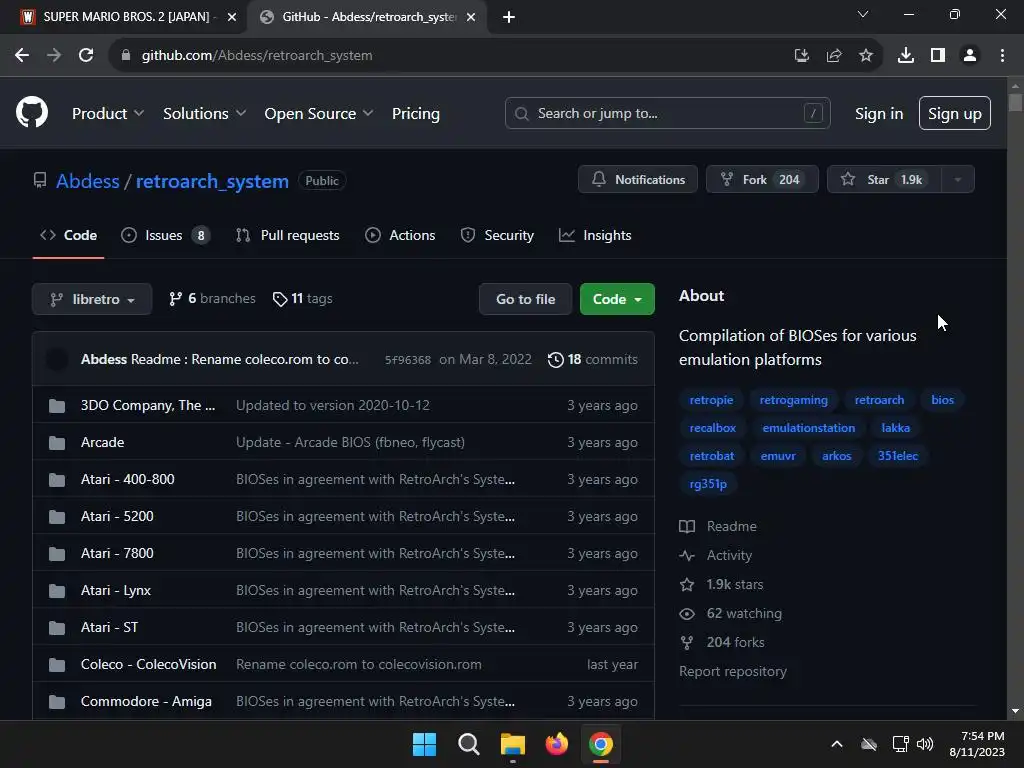Click the Notifications button
Viewport: 1024px width, 768px height.
click(638, 180)
